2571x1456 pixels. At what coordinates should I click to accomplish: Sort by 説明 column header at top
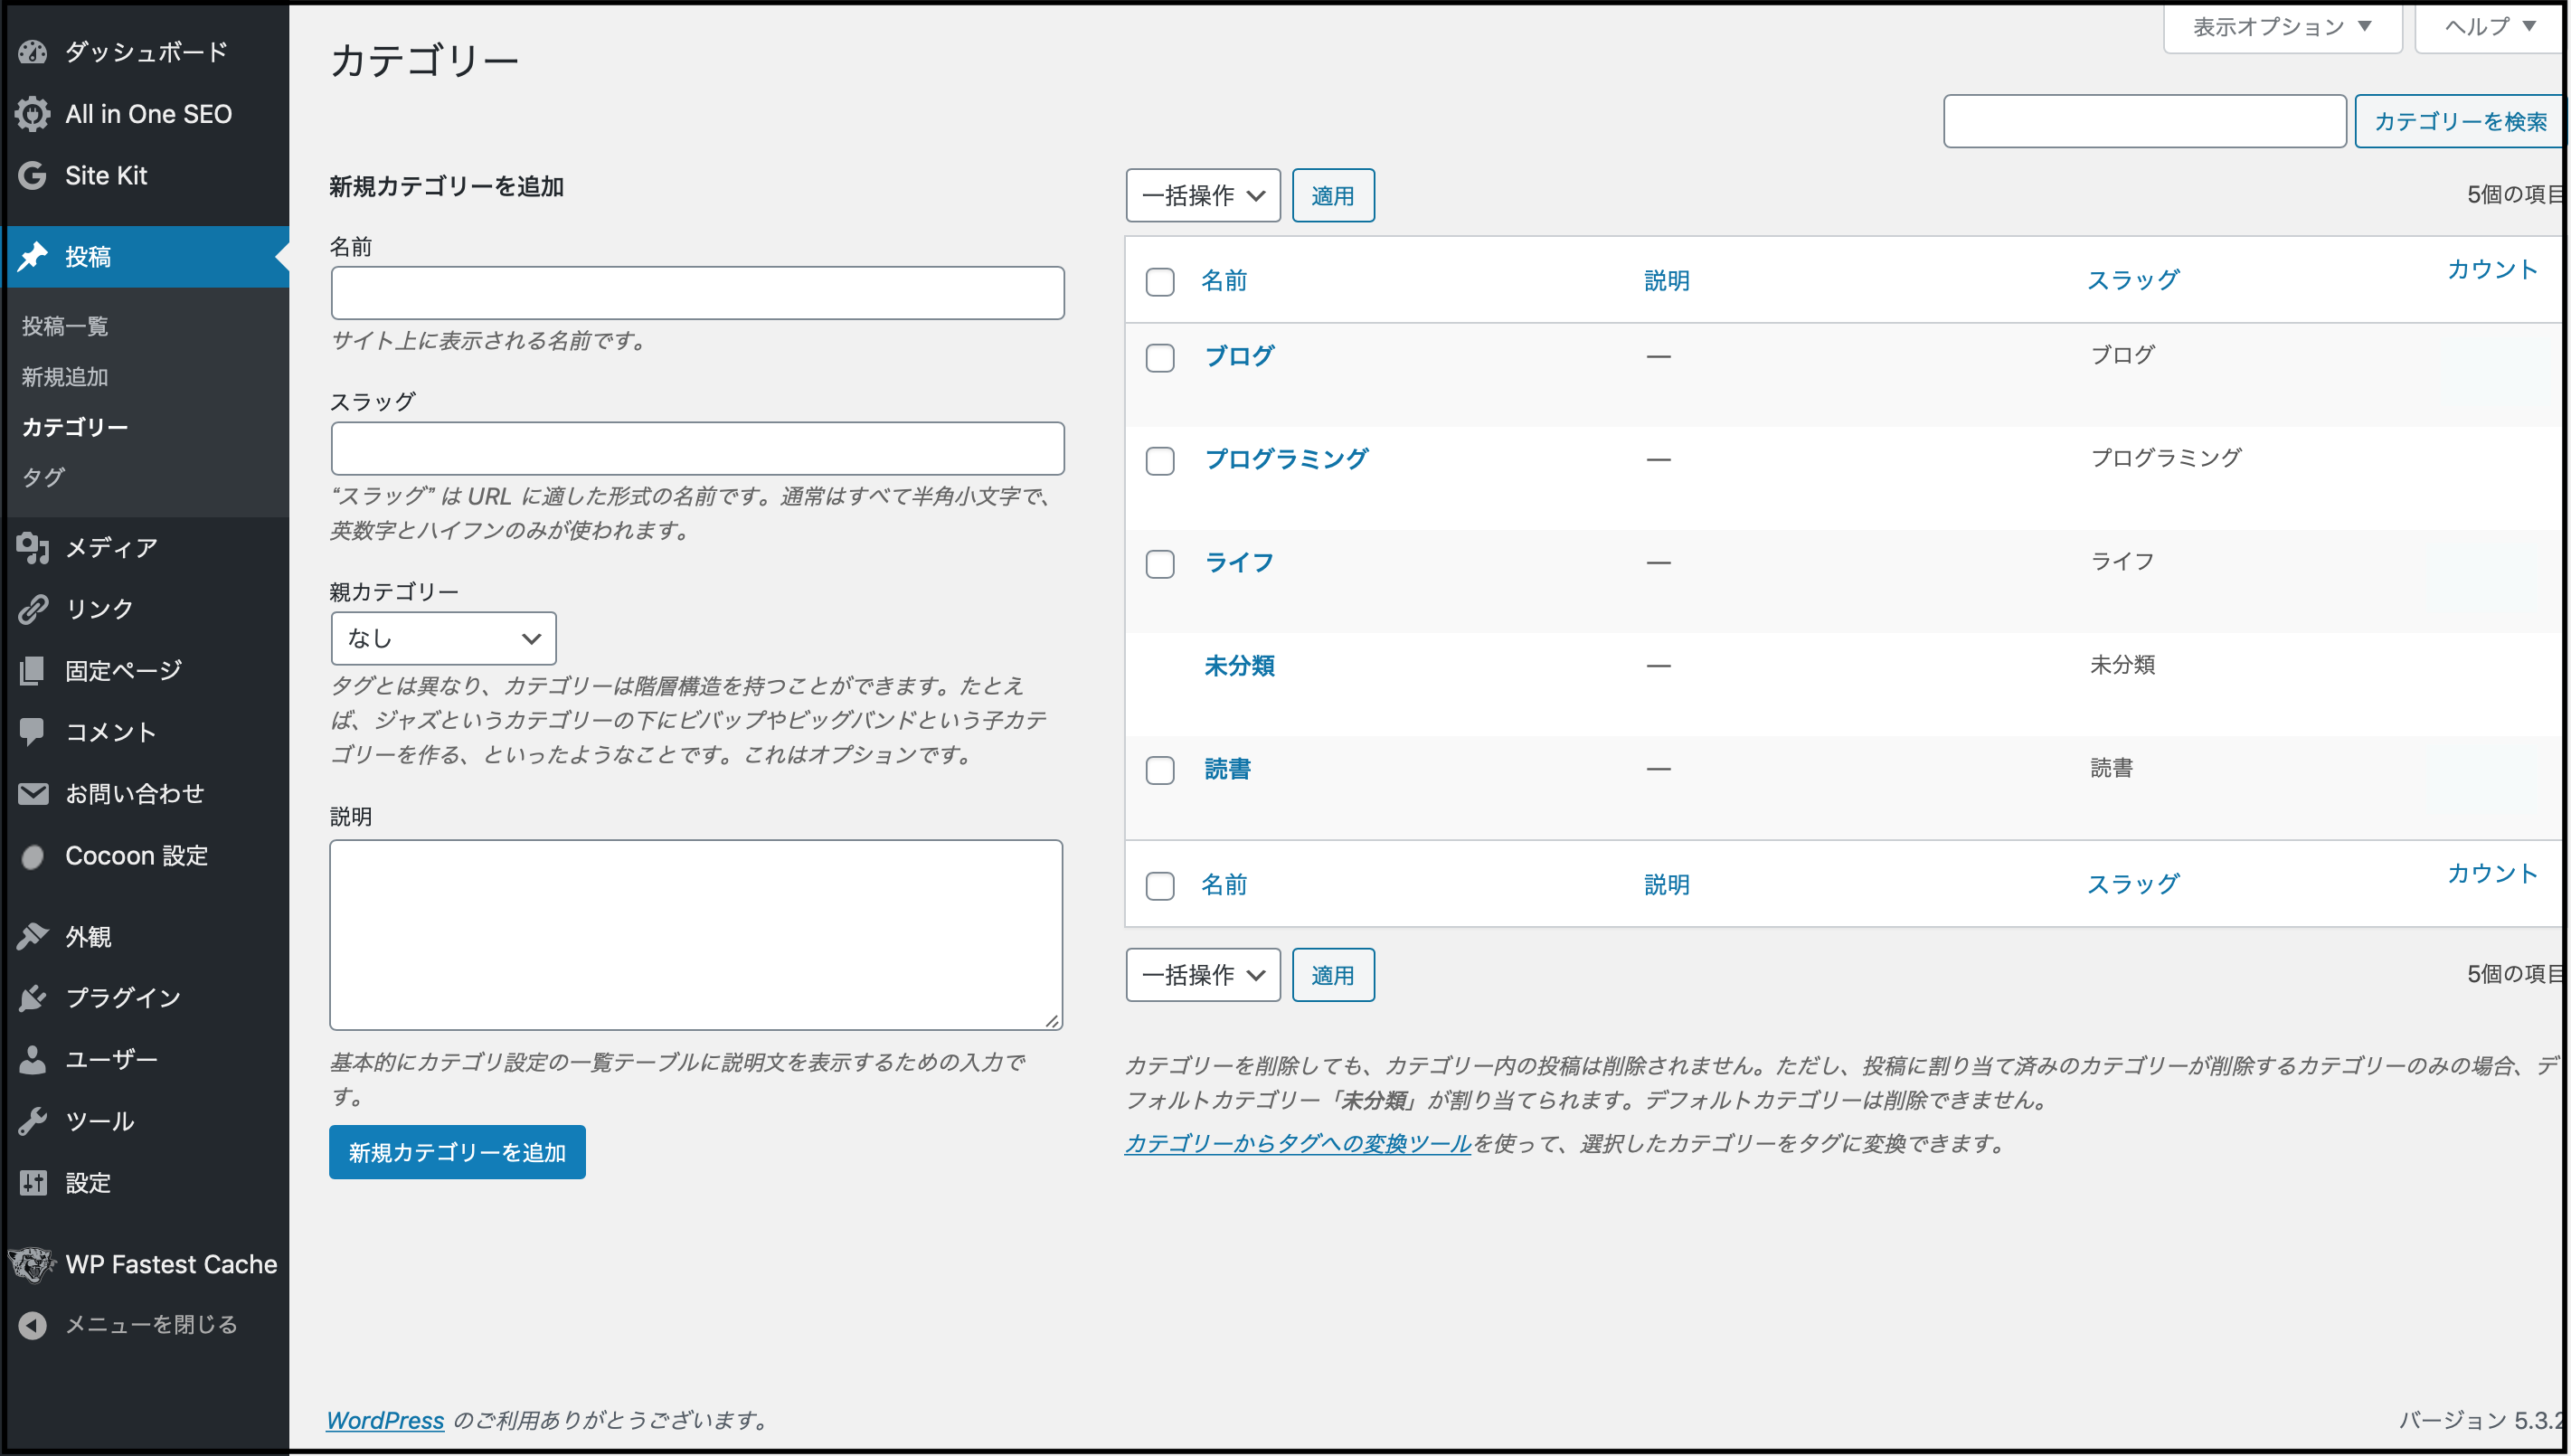coord(1667,281)
